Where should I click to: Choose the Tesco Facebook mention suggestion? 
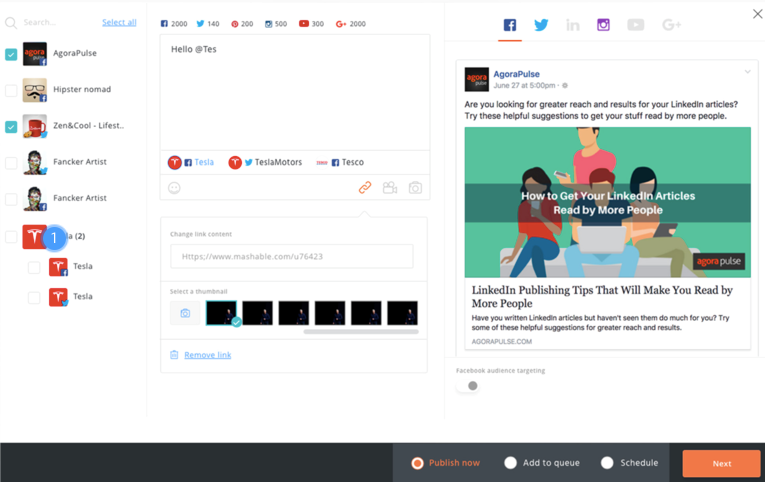coord(340,162)
